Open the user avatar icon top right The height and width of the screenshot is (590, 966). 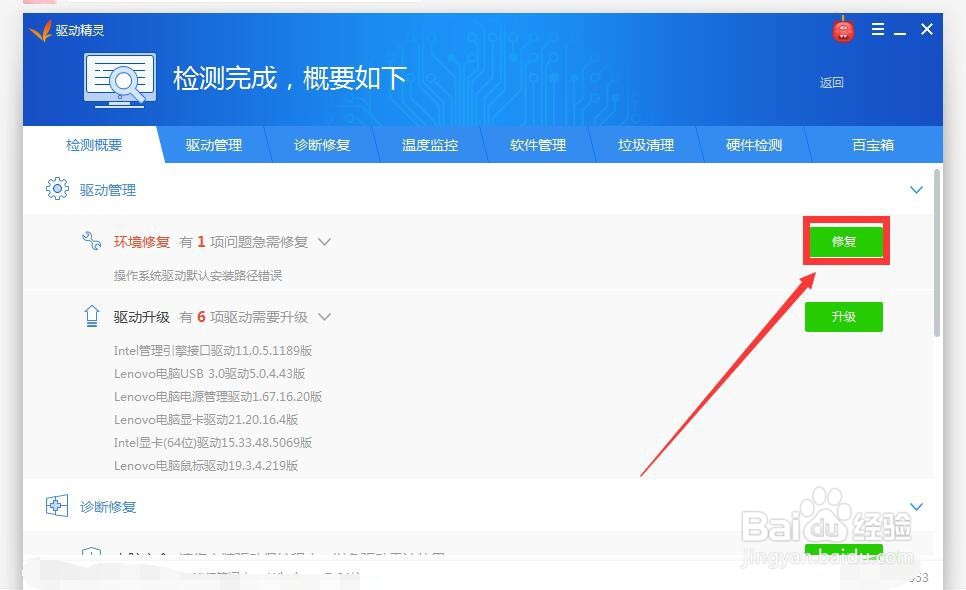pos(843,29)
